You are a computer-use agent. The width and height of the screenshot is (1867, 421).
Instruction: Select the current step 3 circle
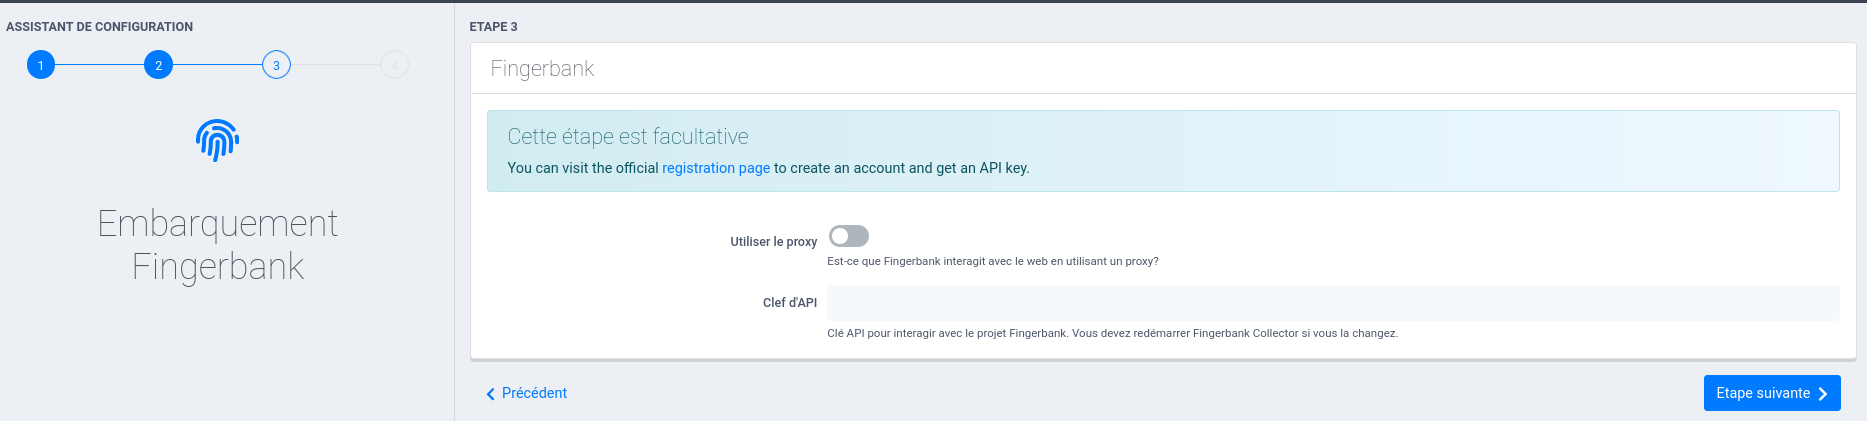[x=276, y=65]
